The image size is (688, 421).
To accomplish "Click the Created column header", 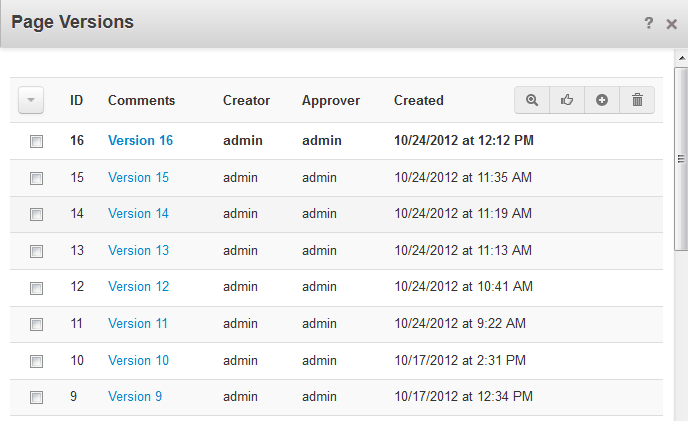I will tap(418, 100).
